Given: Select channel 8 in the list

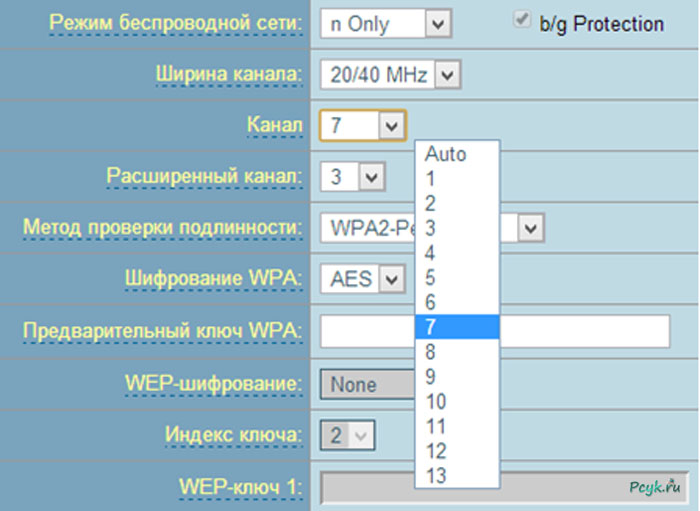Looking at the screenshot, I should click(457, 352).
